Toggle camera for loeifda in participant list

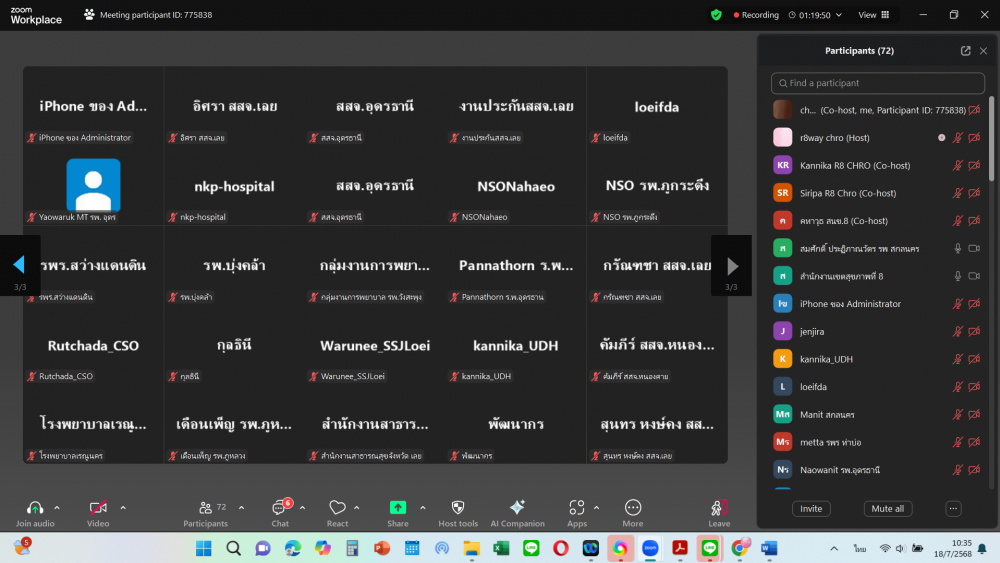(975, 387)
